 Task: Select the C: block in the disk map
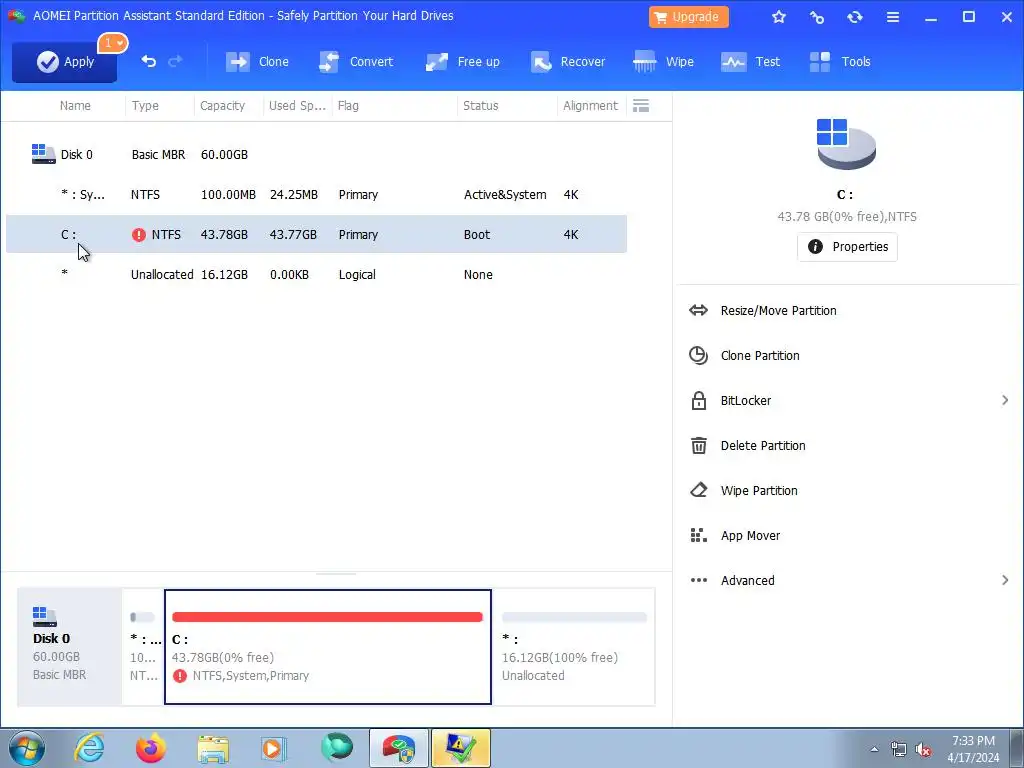328,647
